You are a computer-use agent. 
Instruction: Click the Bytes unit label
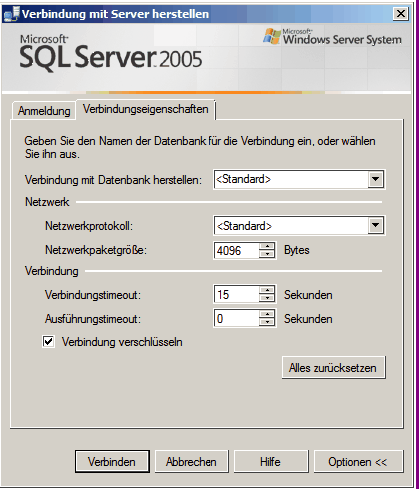tap(297, 250)
